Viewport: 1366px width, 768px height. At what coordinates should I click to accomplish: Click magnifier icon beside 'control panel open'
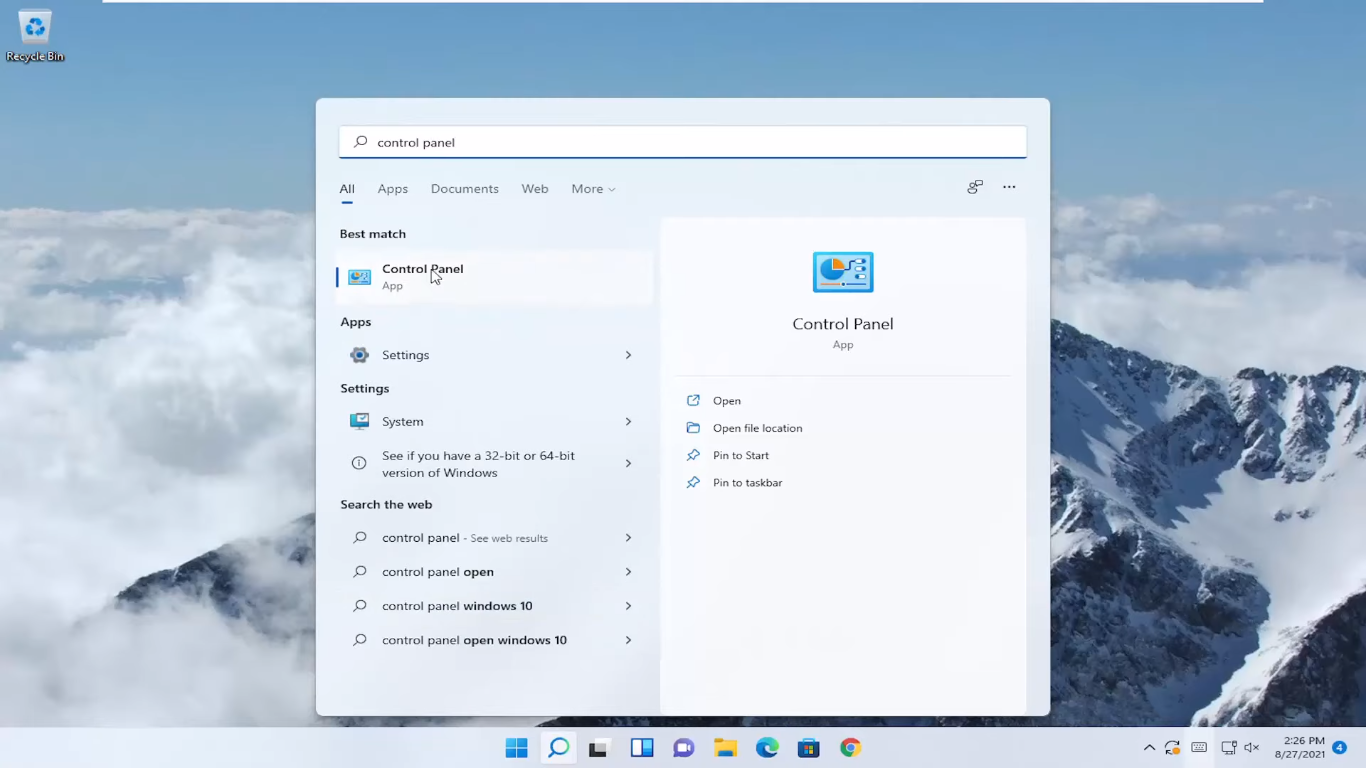coord(360,572)
